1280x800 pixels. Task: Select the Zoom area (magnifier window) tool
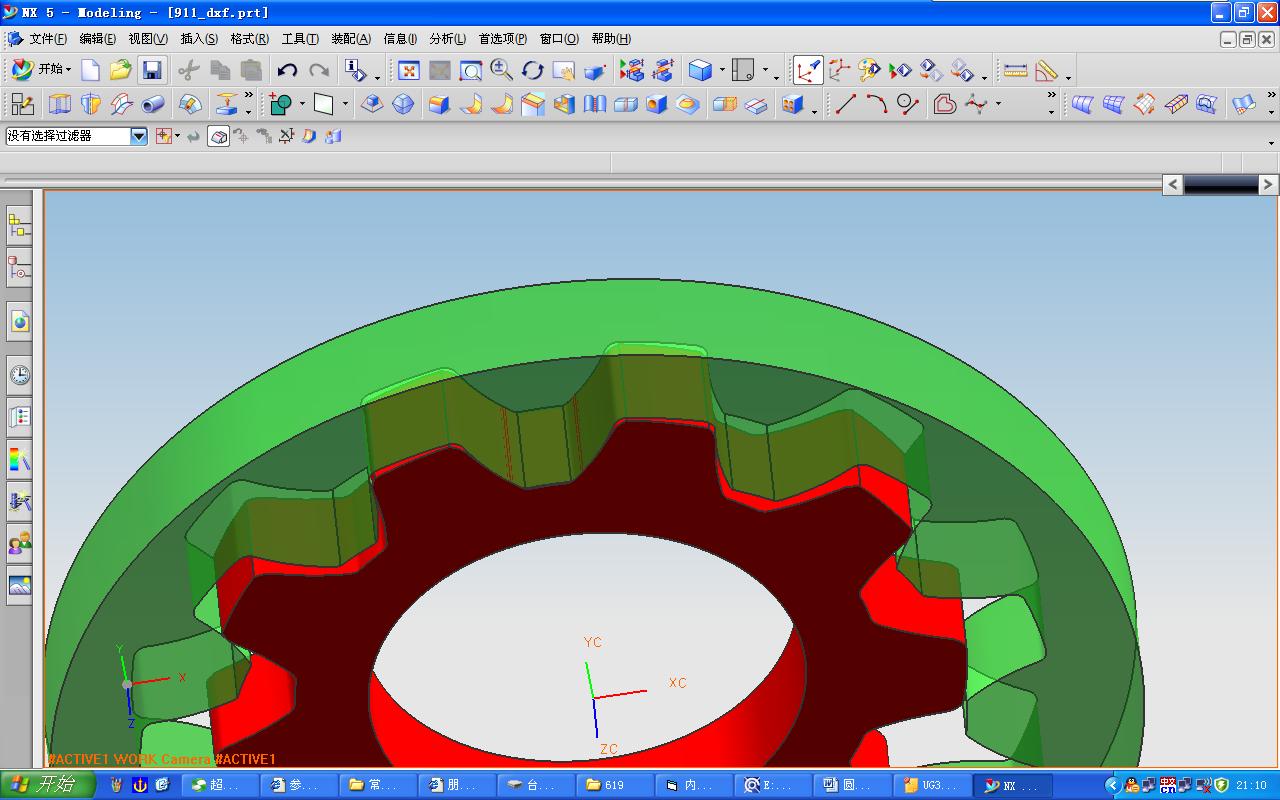[x=471, y=70]
